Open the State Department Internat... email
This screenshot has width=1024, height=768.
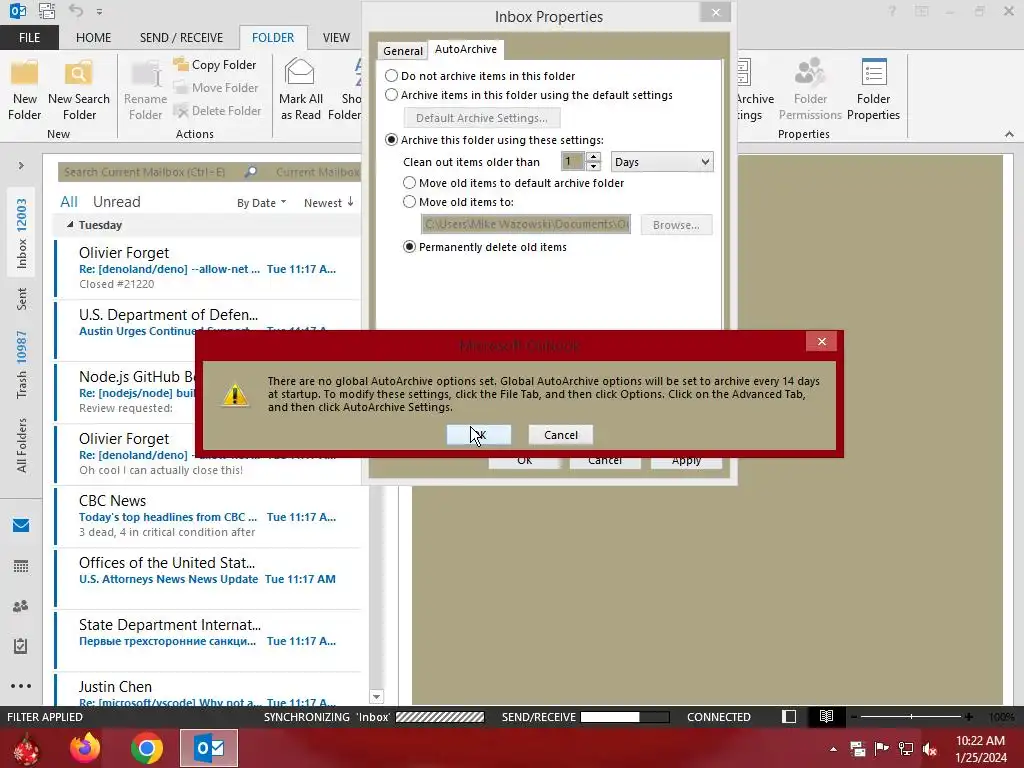point(208,640)
